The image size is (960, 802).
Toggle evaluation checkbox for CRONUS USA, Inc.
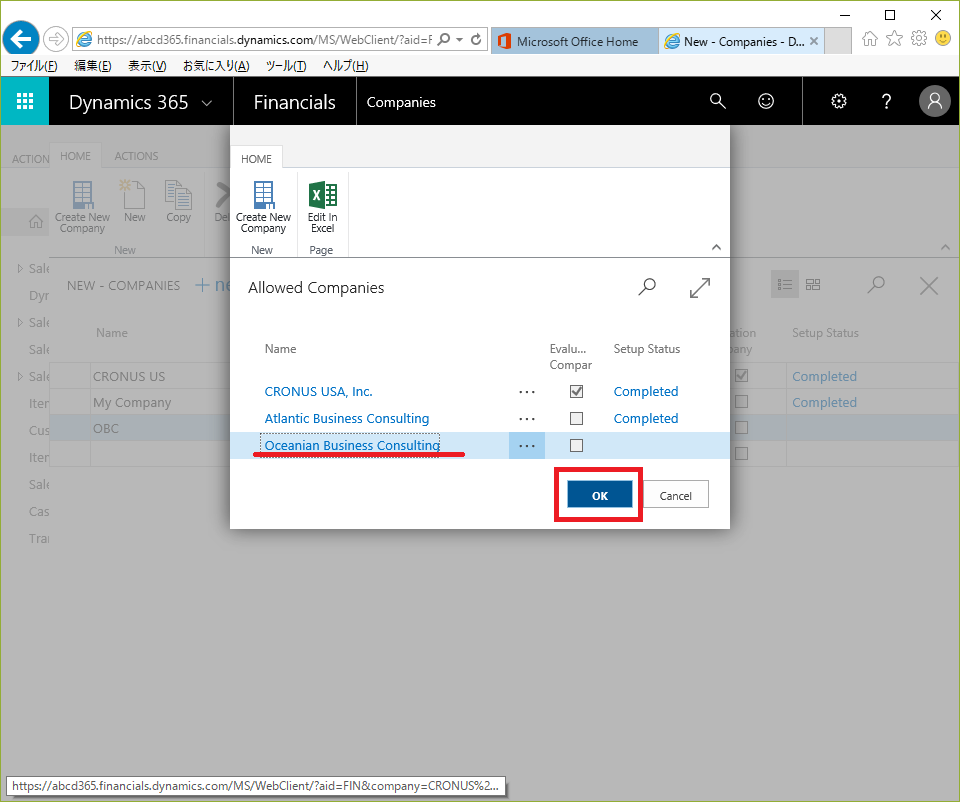[x=576, y=392]
